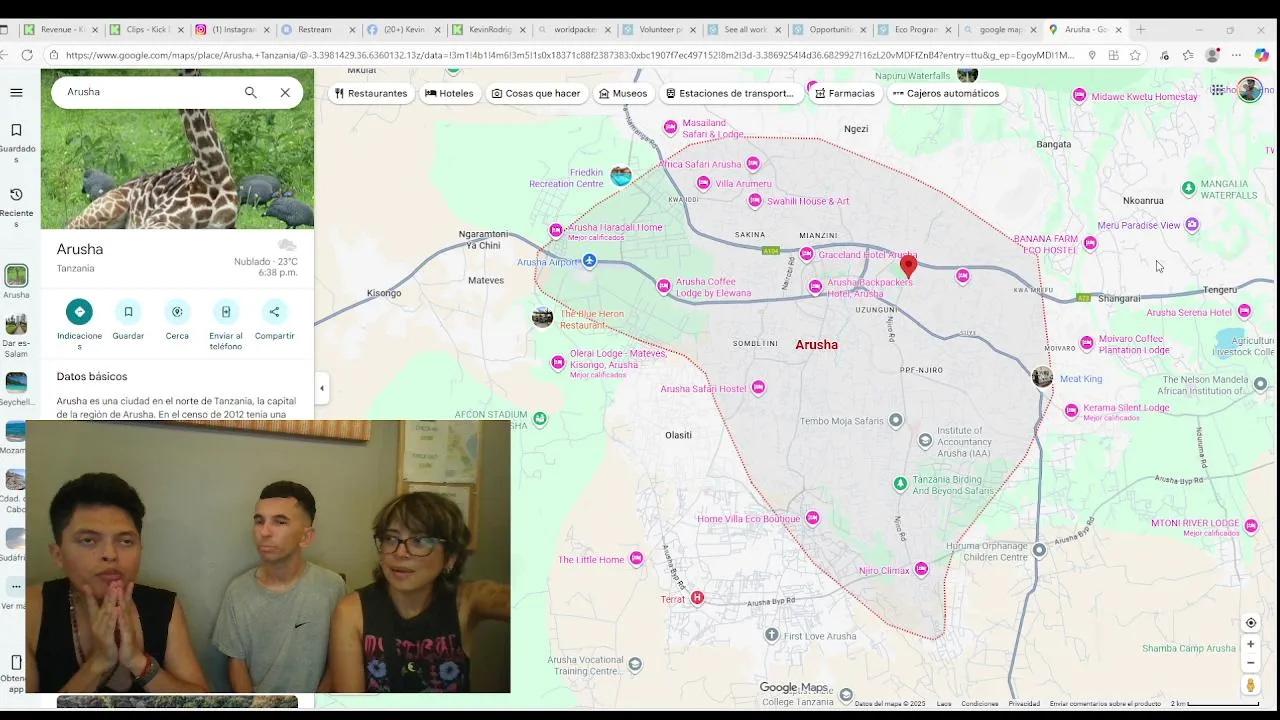Activate Street View pegman
1280x720 pixels.
pos(1250,685)
